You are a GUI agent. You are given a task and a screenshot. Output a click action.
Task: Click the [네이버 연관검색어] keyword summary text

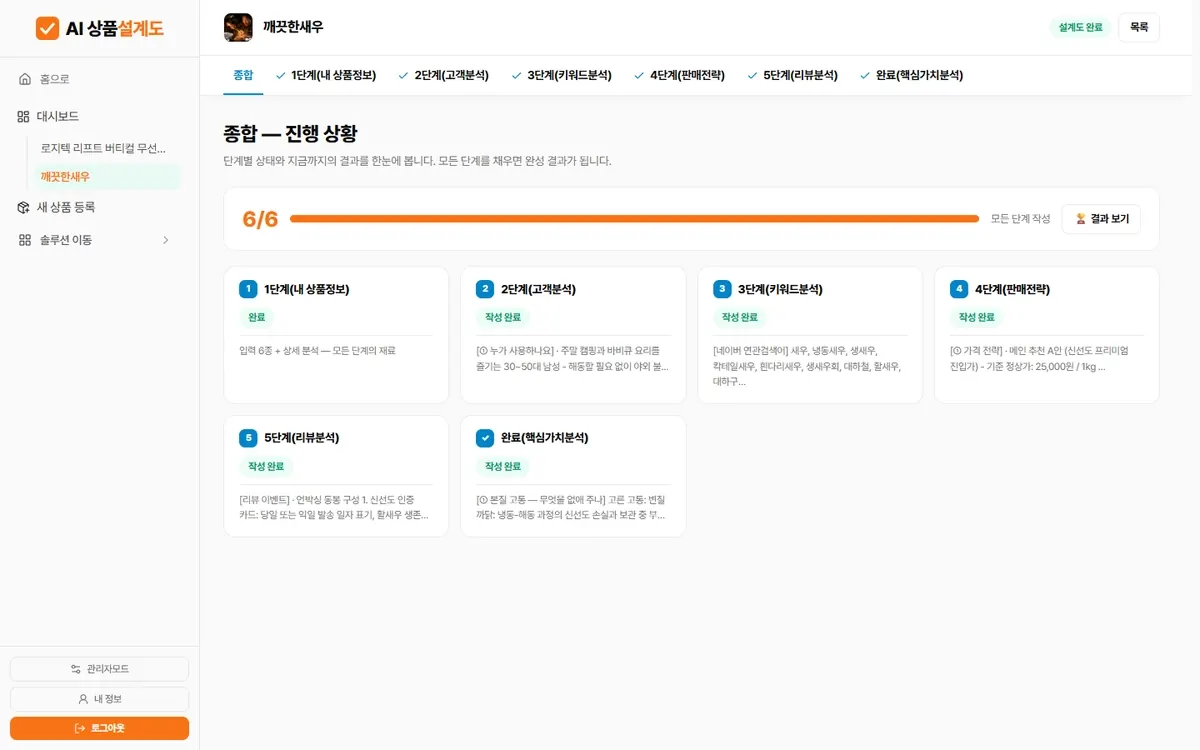point(806,366)
